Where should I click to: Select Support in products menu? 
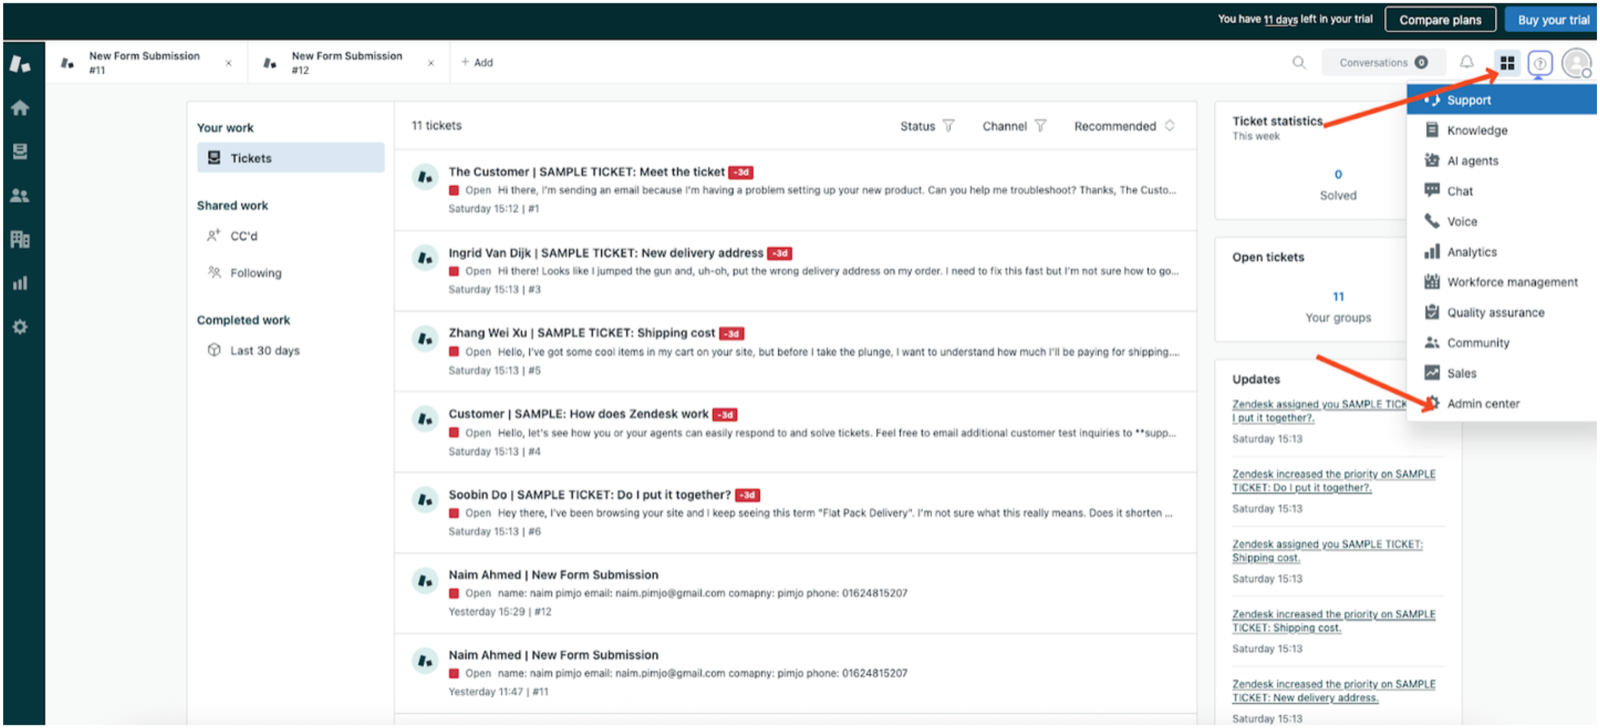(1502, 100)
